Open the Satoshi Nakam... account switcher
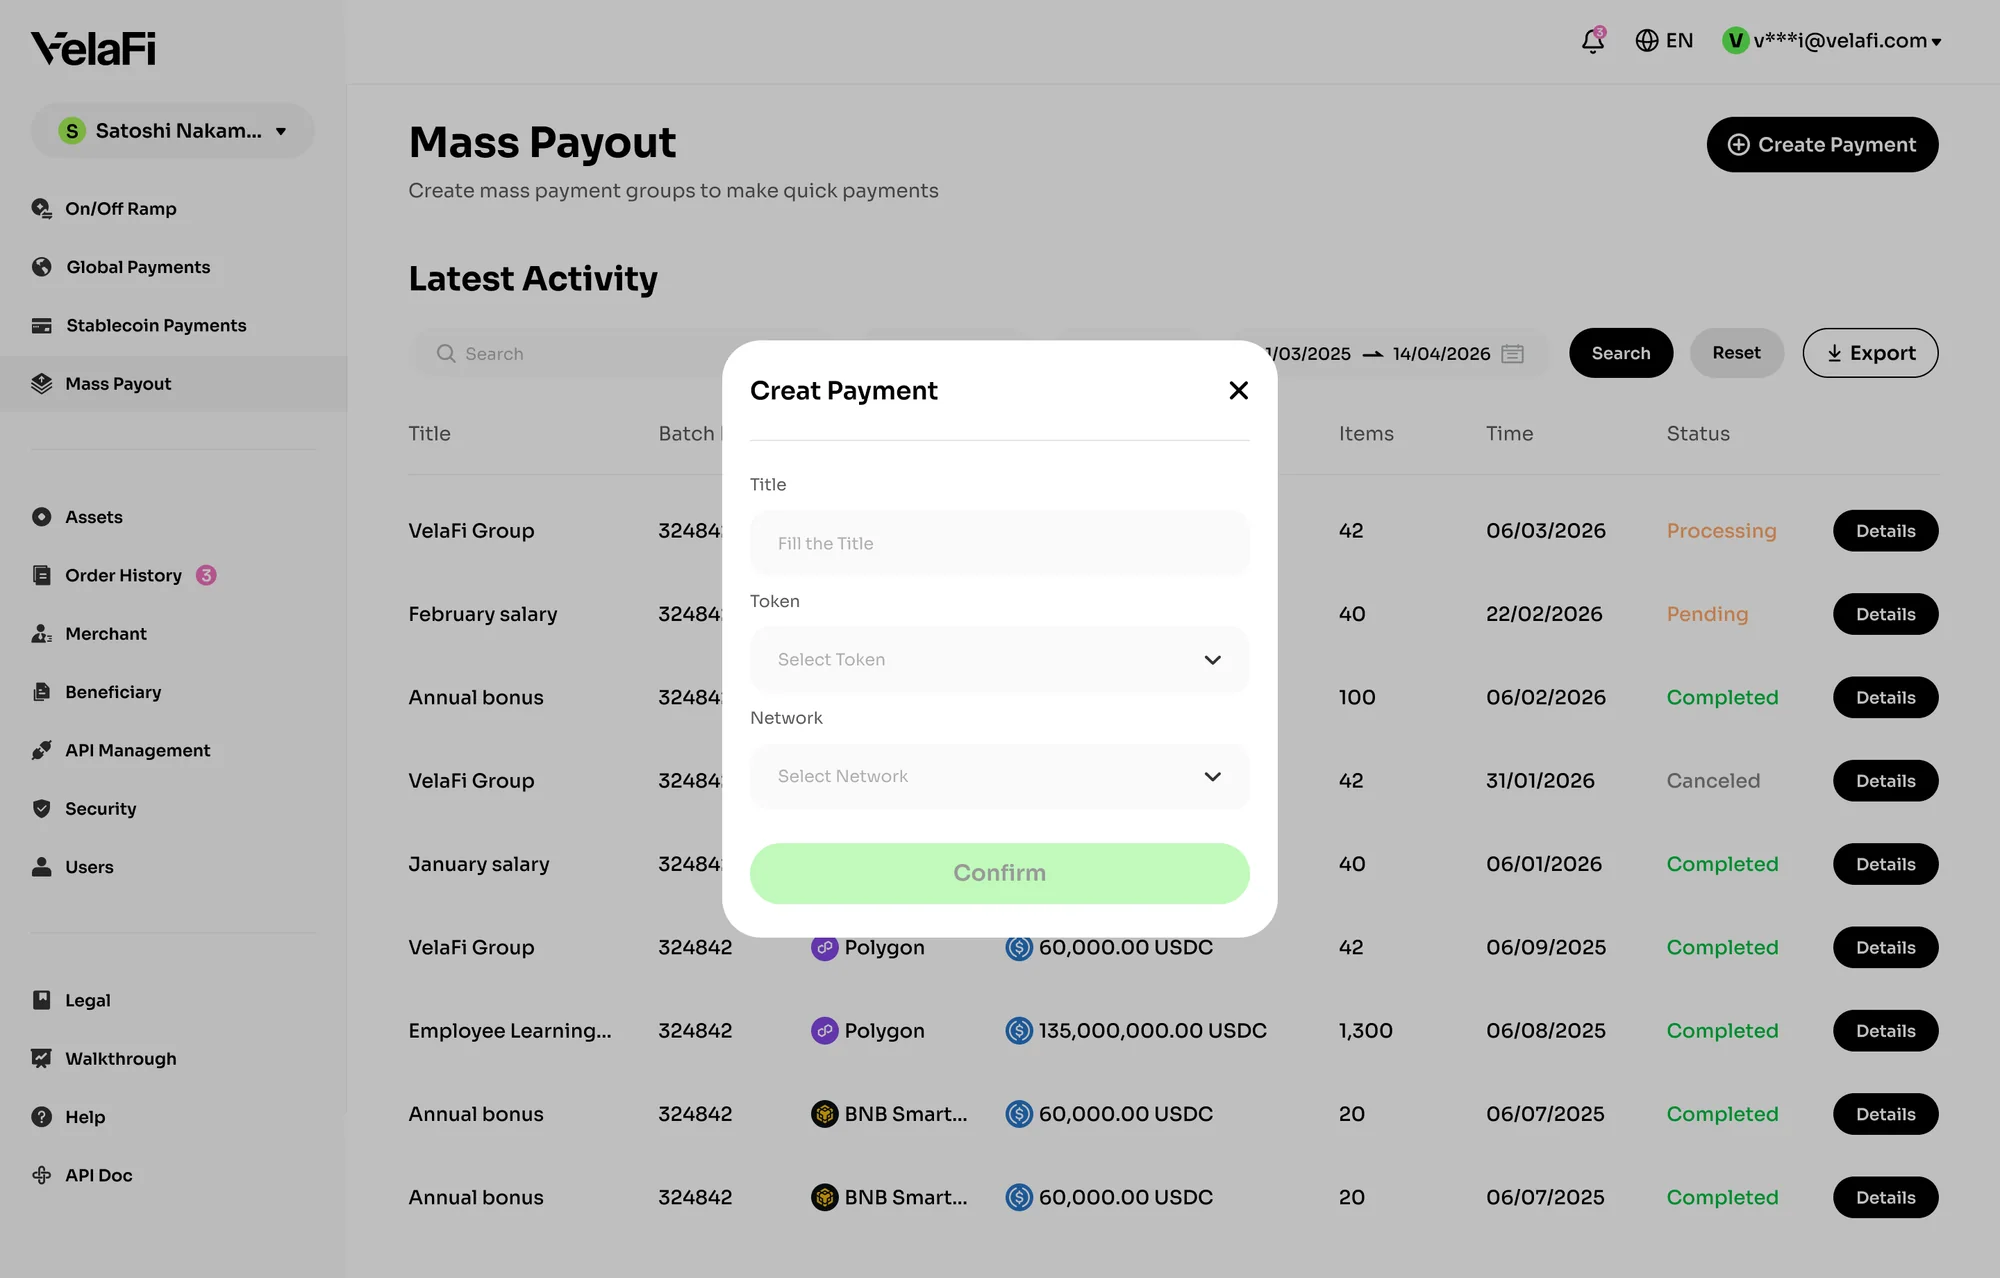The height and width of the screenshot is (1278, 2000). [172, 131]
